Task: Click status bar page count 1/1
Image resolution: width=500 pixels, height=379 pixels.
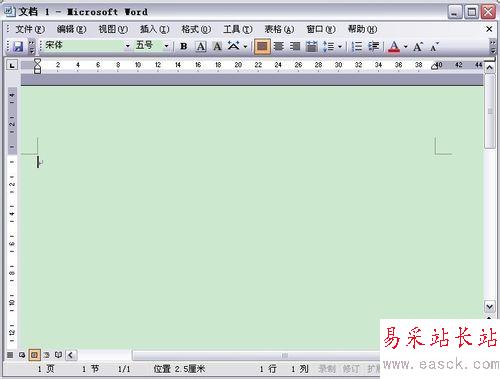Action: click(x=124, y=369)
